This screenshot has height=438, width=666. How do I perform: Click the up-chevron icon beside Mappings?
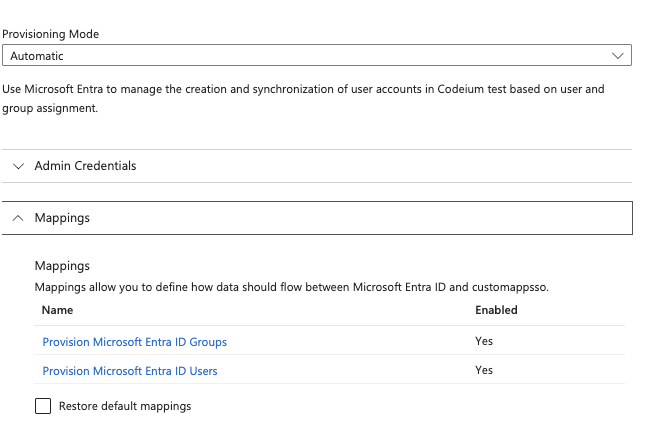[x=18, y=217]
